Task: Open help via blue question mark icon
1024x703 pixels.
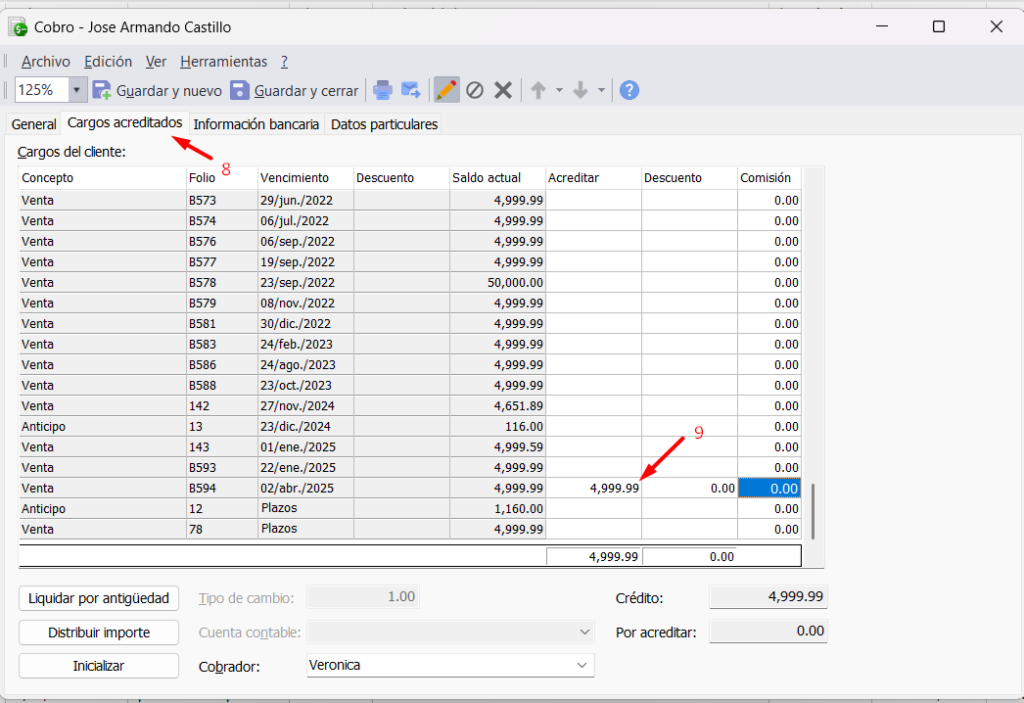Action: pyautogui.click(x=629, y=91)
